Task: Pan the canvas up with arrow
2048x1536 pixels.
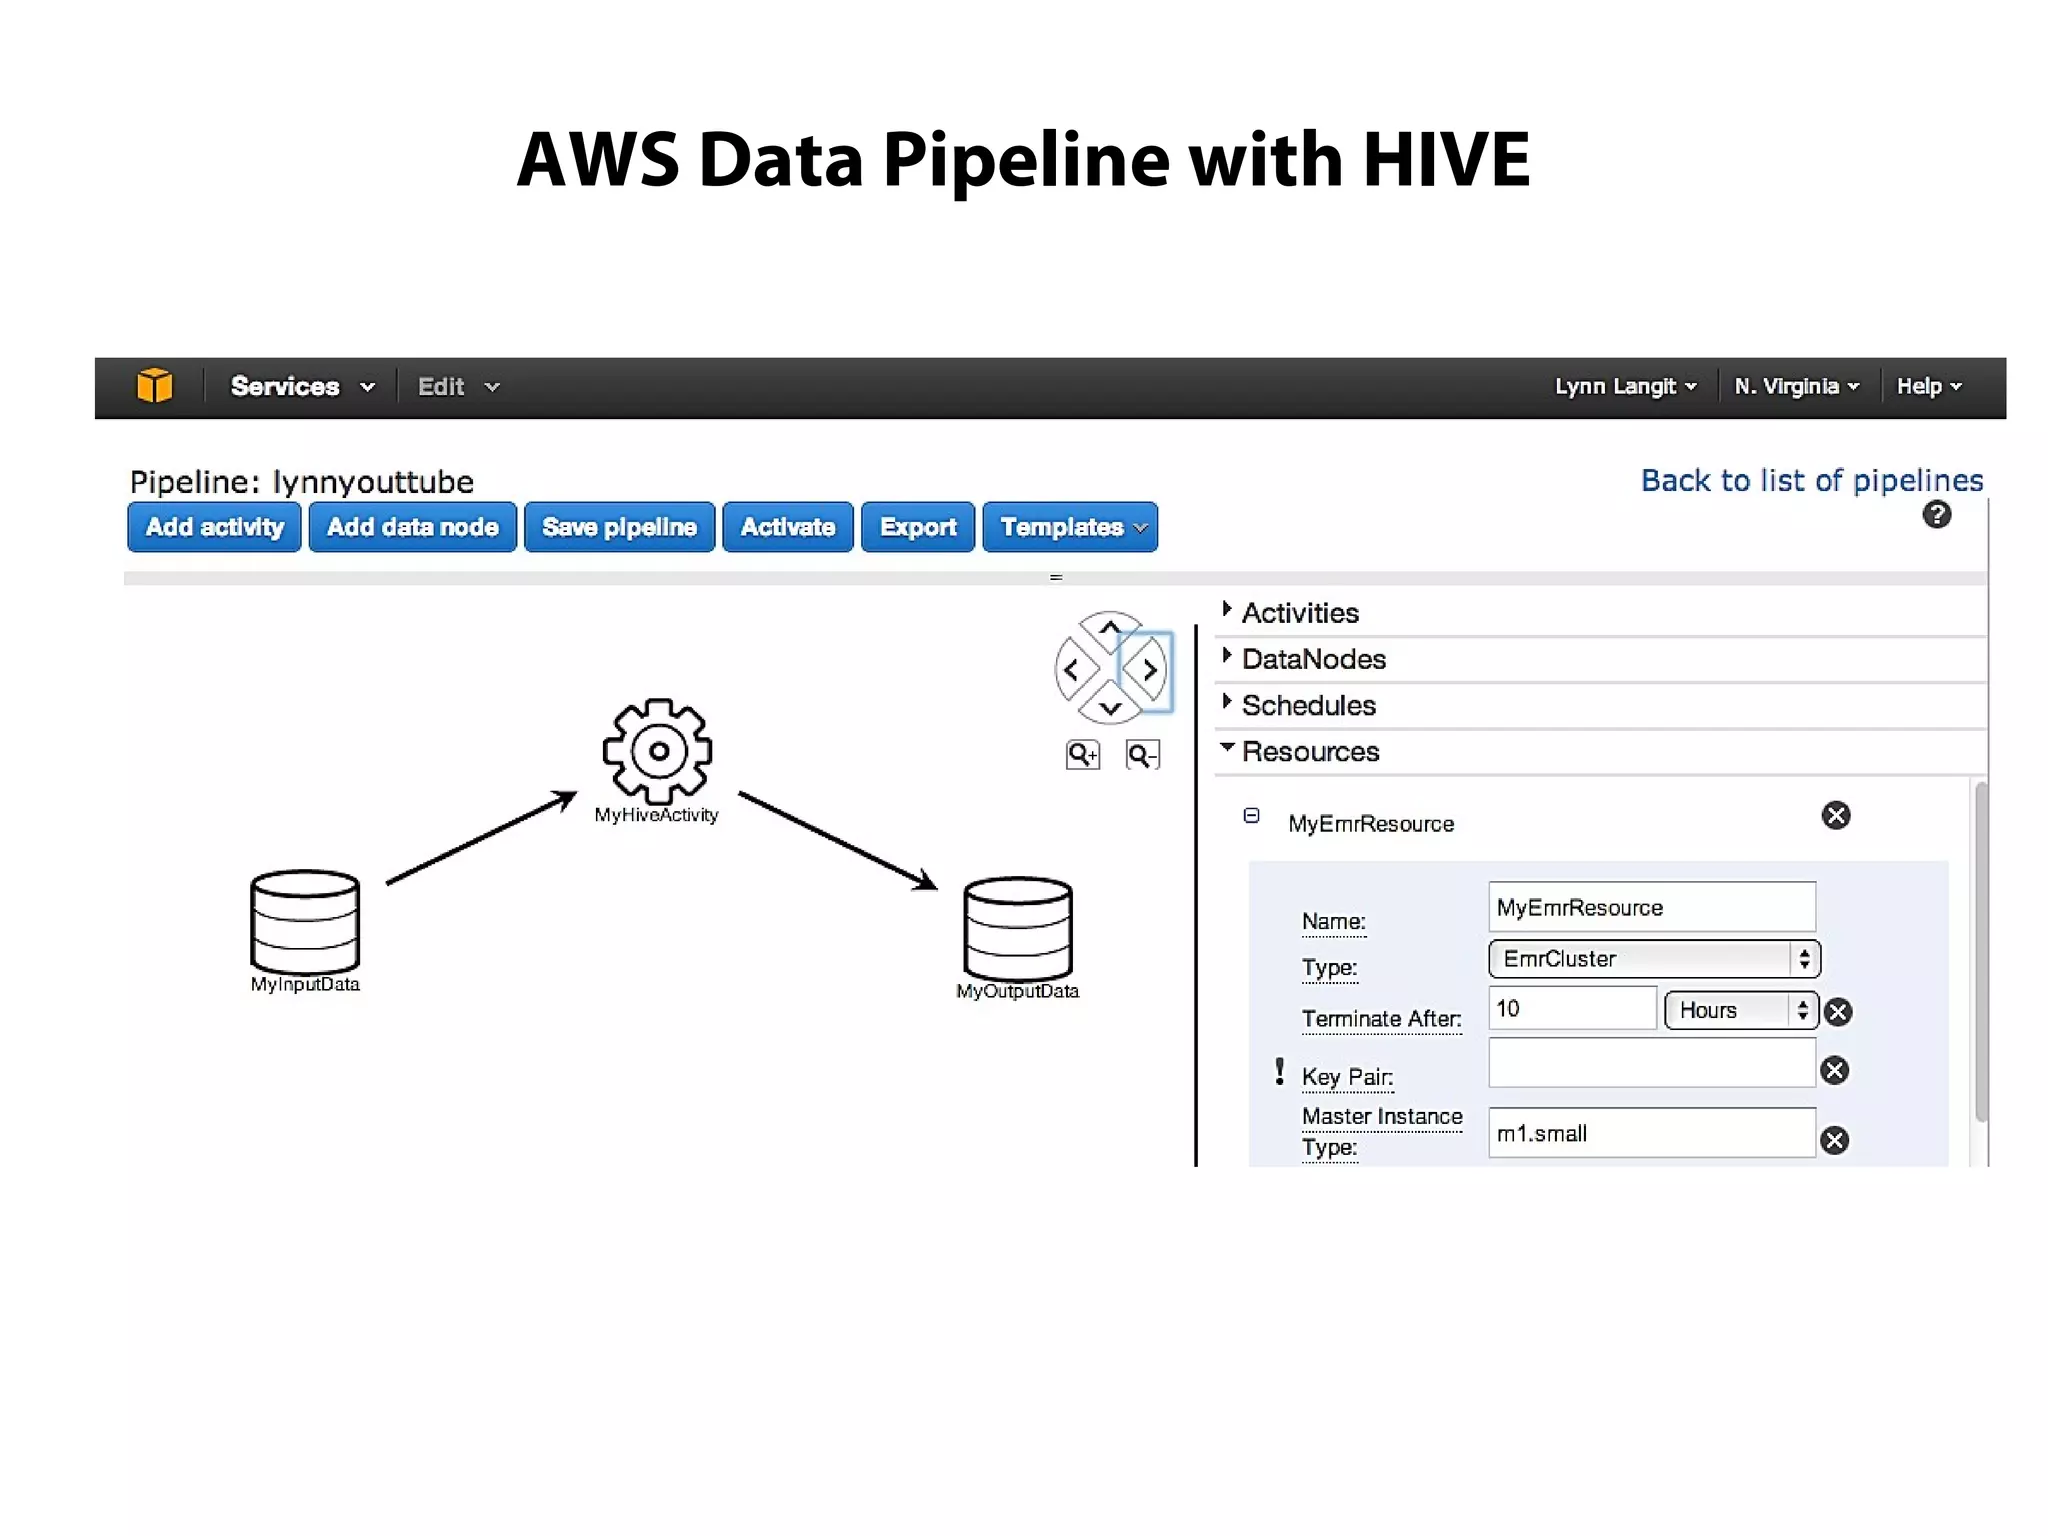Action: (1110, 629)
